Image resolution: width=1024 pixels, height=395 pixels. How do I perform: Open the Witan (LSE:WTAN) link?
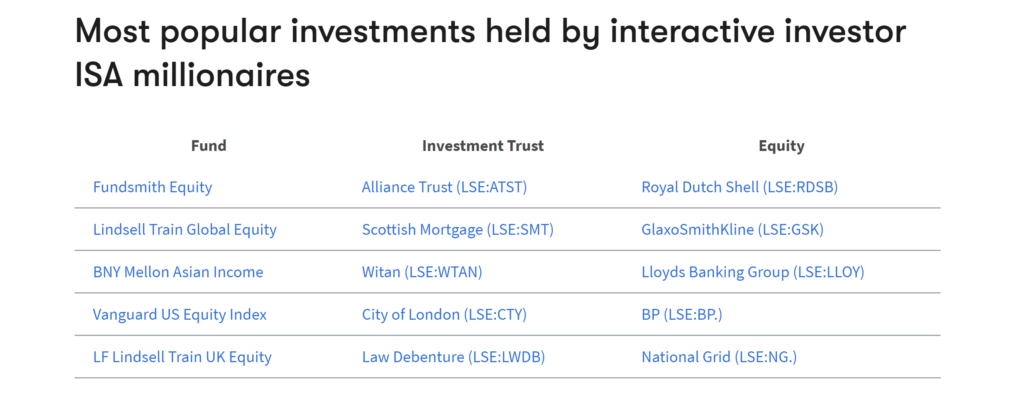(422, 272)
